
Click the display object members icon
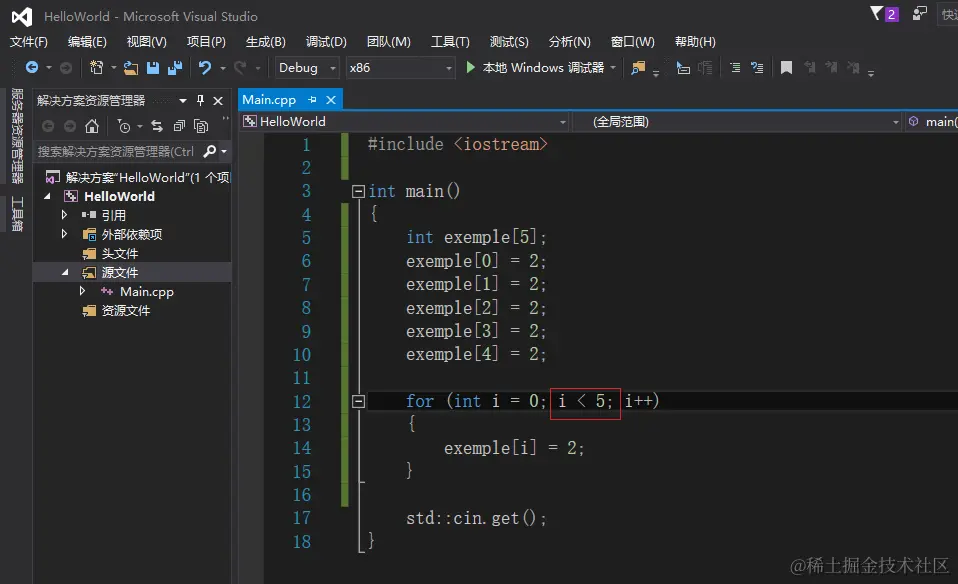pos(683,68)
